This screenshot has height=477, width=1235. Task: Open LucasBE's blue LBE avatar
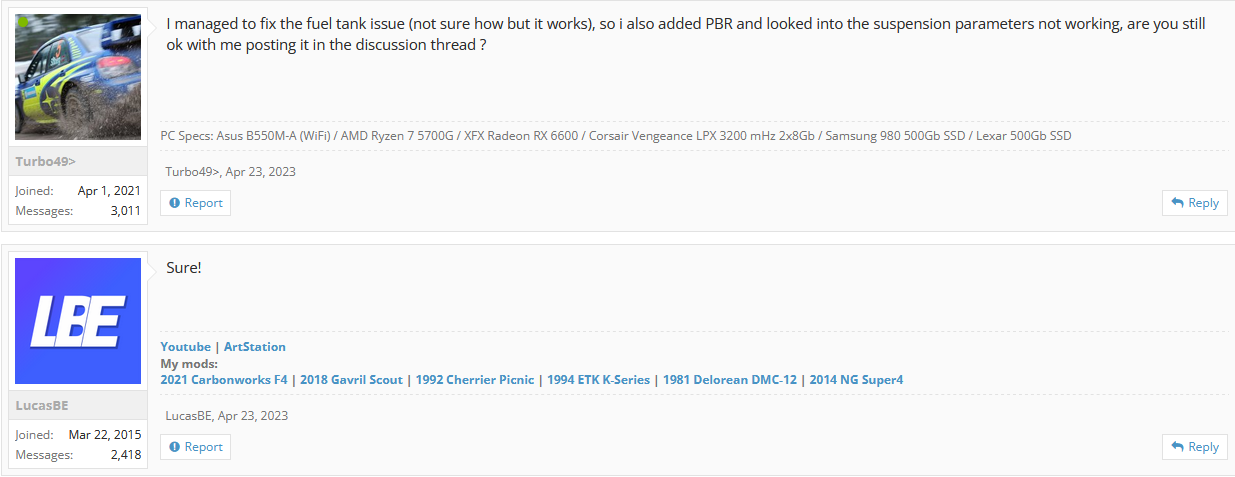click(78, 321)
